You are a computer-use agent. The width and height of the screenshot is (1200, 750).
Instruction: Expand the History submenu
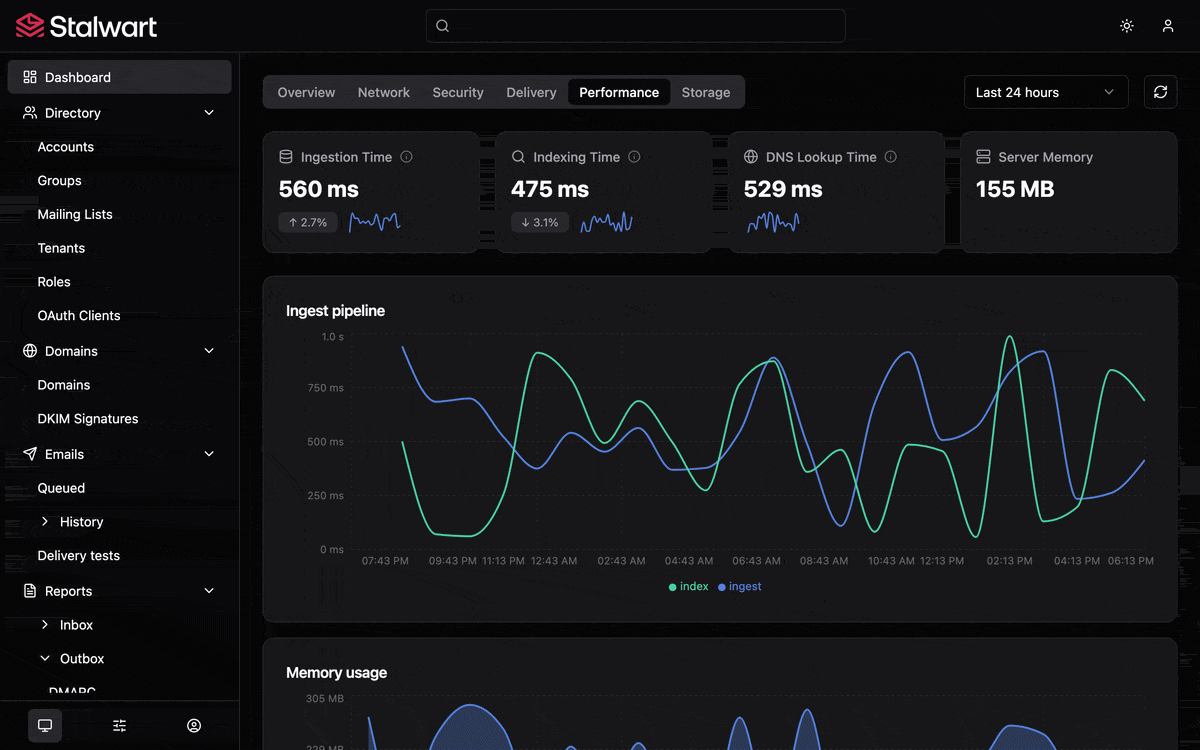tap(45, 522)
